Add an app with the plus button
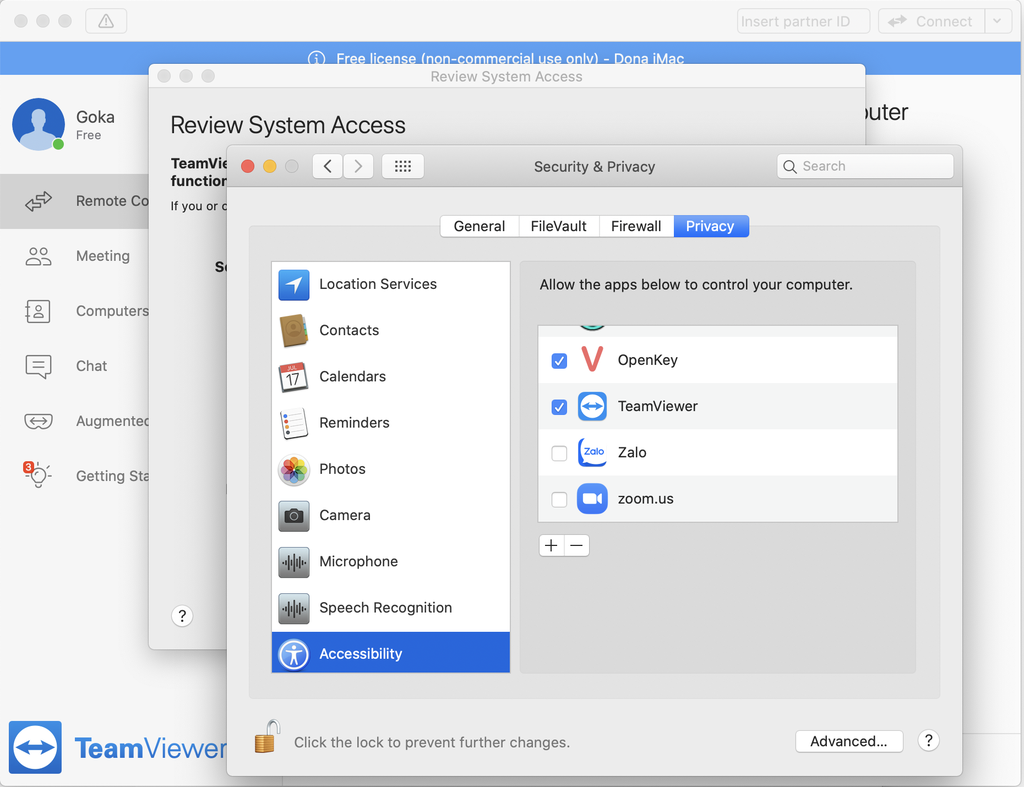Image resolution: width=1024 pixels, height=787 pixels. (551, 545)
